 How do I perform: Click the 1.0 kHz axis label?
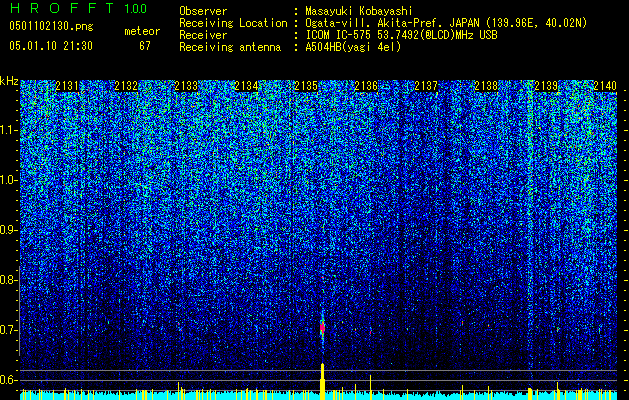point(9,180)
